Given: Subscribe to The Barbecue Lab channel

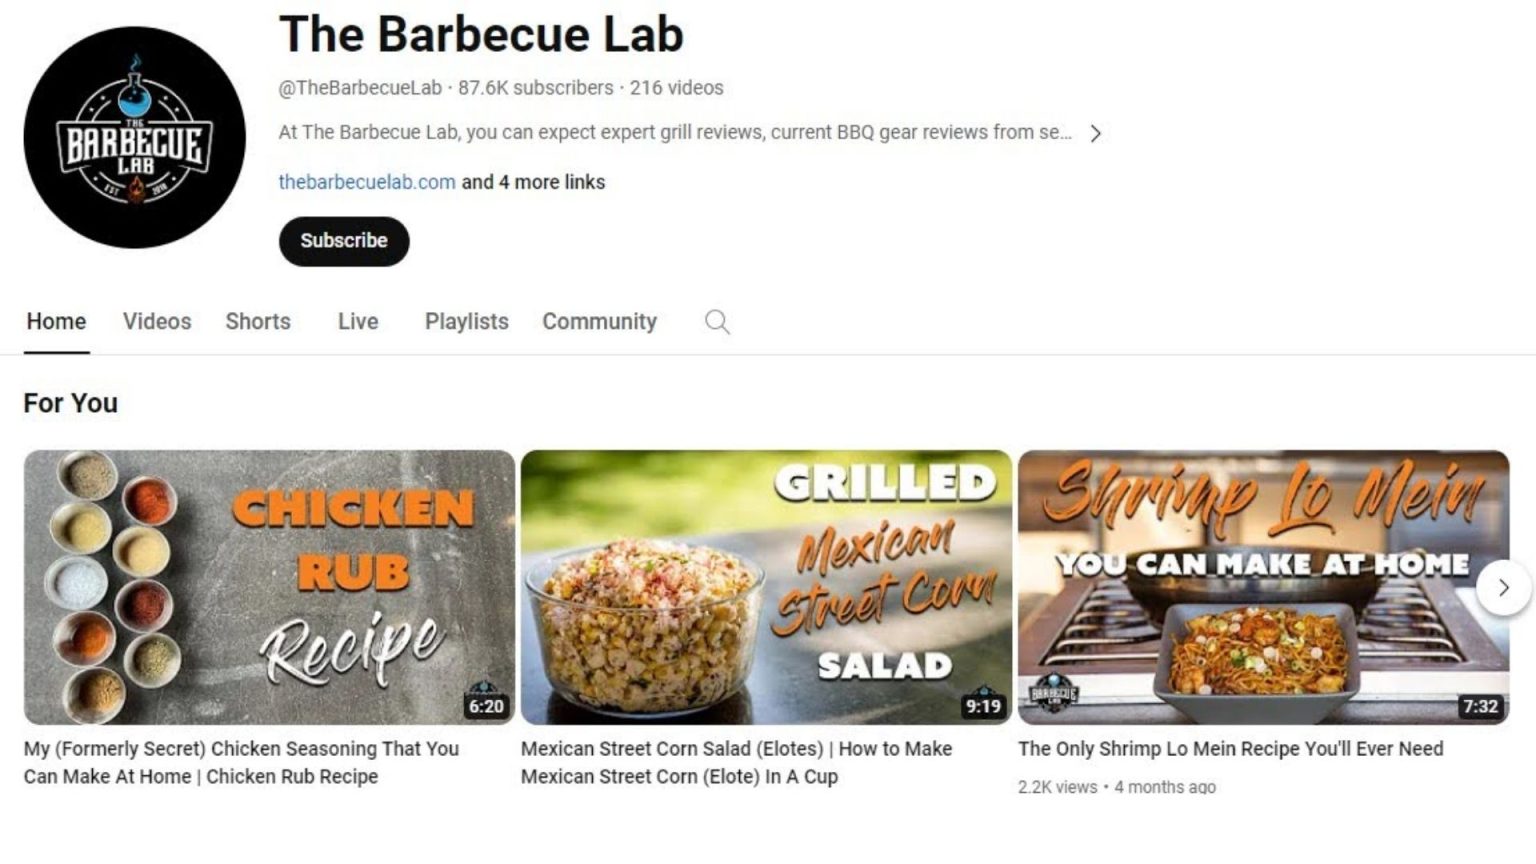Looking at the screenshot, I should [x=344, y=241].
